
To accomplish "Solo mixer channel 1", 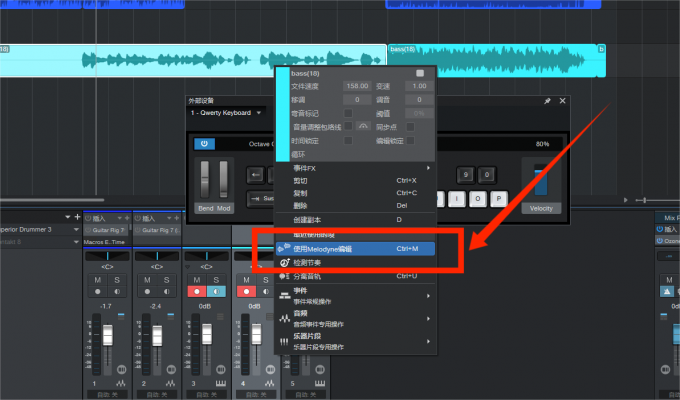I will pos(117,280).
